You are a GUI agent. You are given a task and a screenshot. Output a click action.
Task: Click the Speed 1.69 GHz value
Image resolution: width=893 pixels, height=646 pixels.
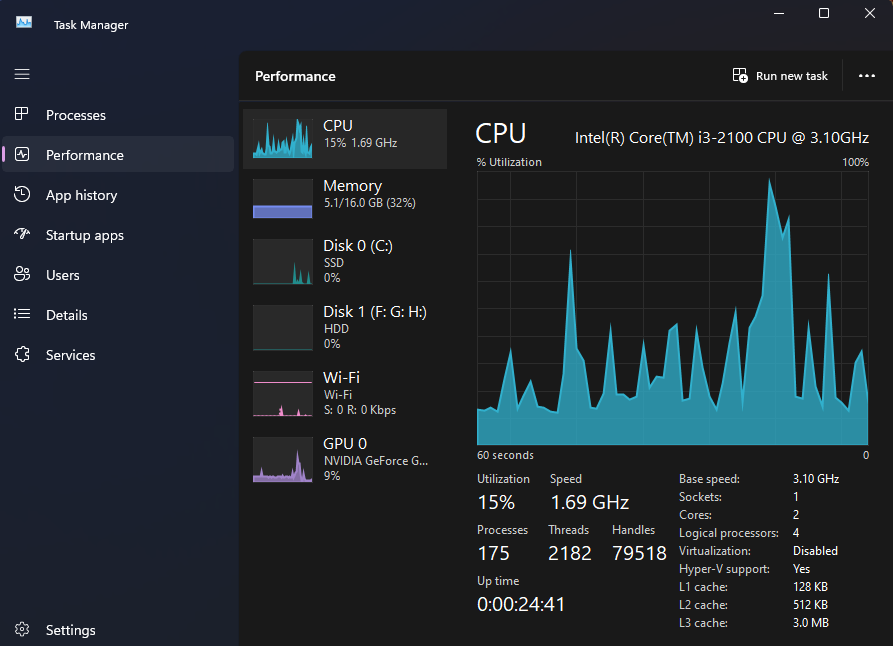click(x=589, y=502)
